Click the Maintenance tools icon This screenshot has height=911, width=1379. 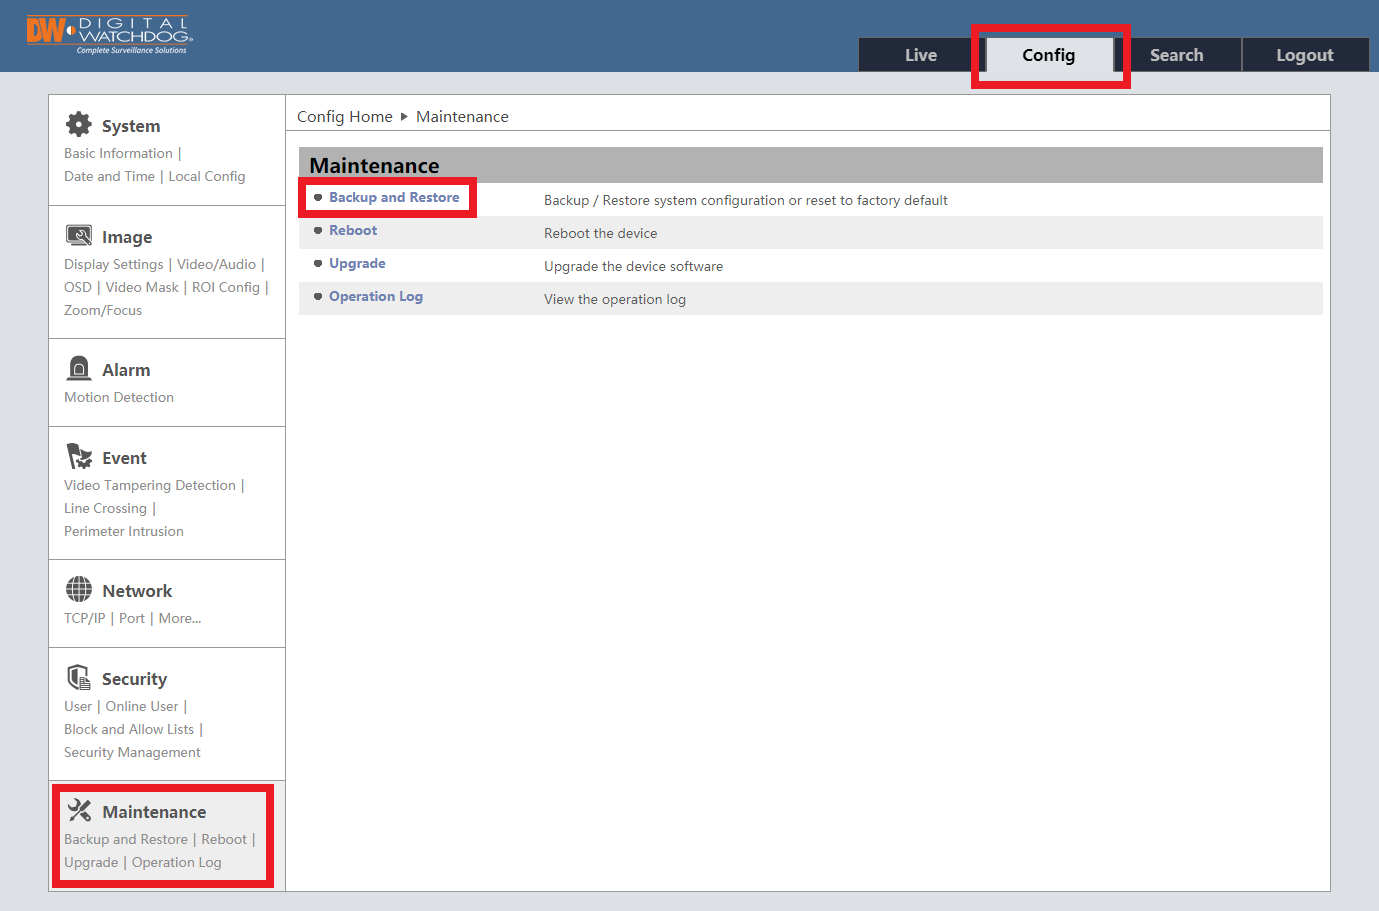click(79, 811)
